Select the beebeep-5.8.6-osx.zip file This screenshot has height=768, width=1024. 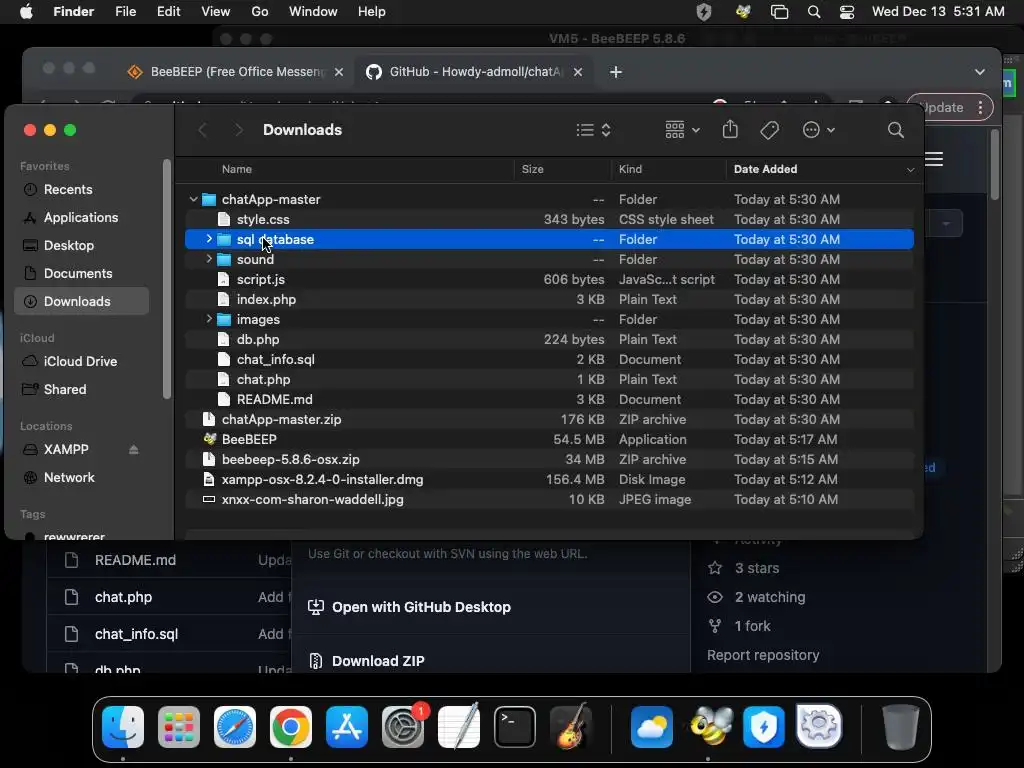coord(549,459)
